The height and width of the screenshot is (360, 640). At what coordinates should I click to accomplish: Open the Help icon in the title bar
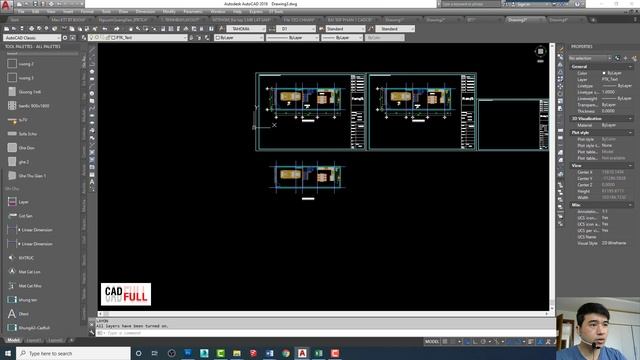(x=577, y=4)
